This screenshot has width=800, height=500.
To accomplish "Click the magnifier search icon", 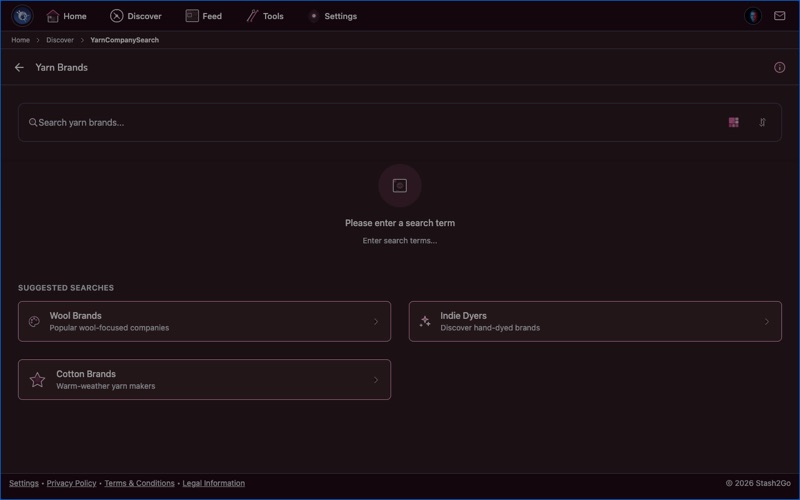I will coord(33,123).
